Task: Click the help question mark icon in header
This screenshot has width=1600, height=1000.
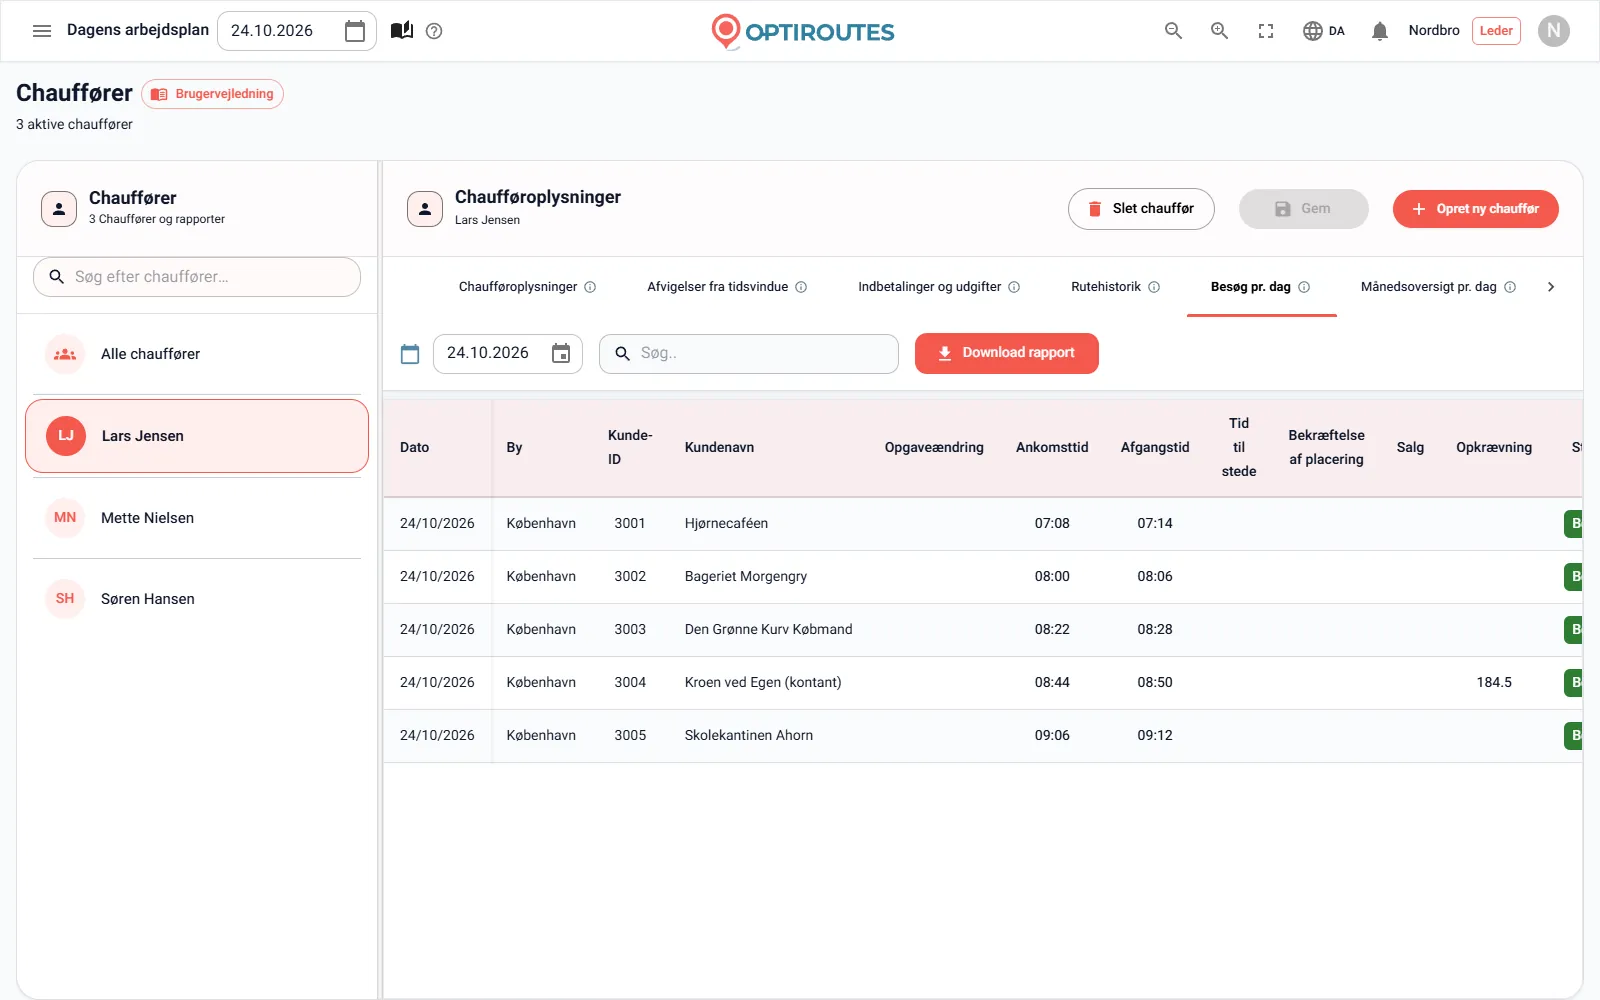Action: [434, 31]
